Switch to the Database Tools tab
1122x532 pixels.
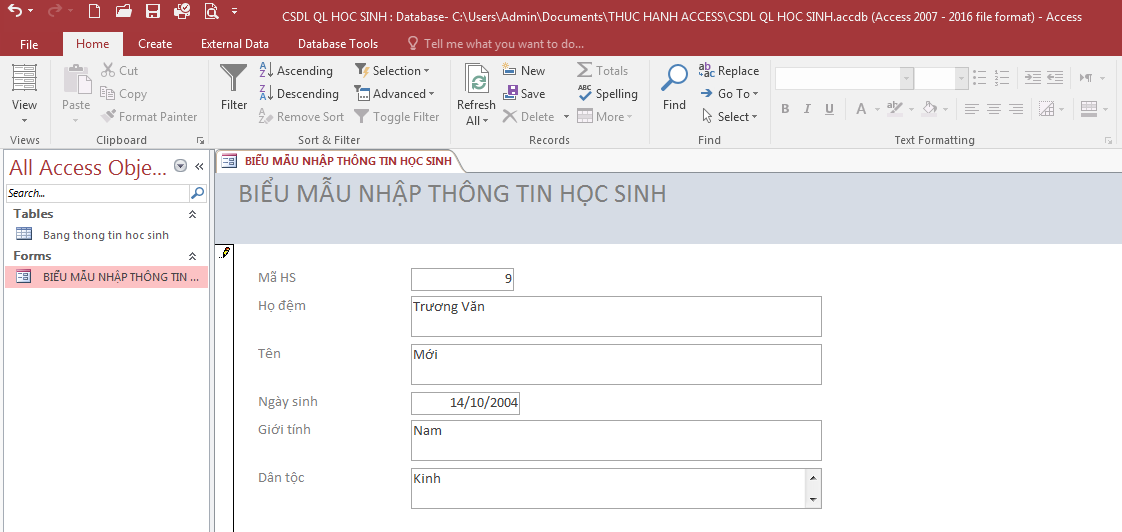click(x=338, y=44)
